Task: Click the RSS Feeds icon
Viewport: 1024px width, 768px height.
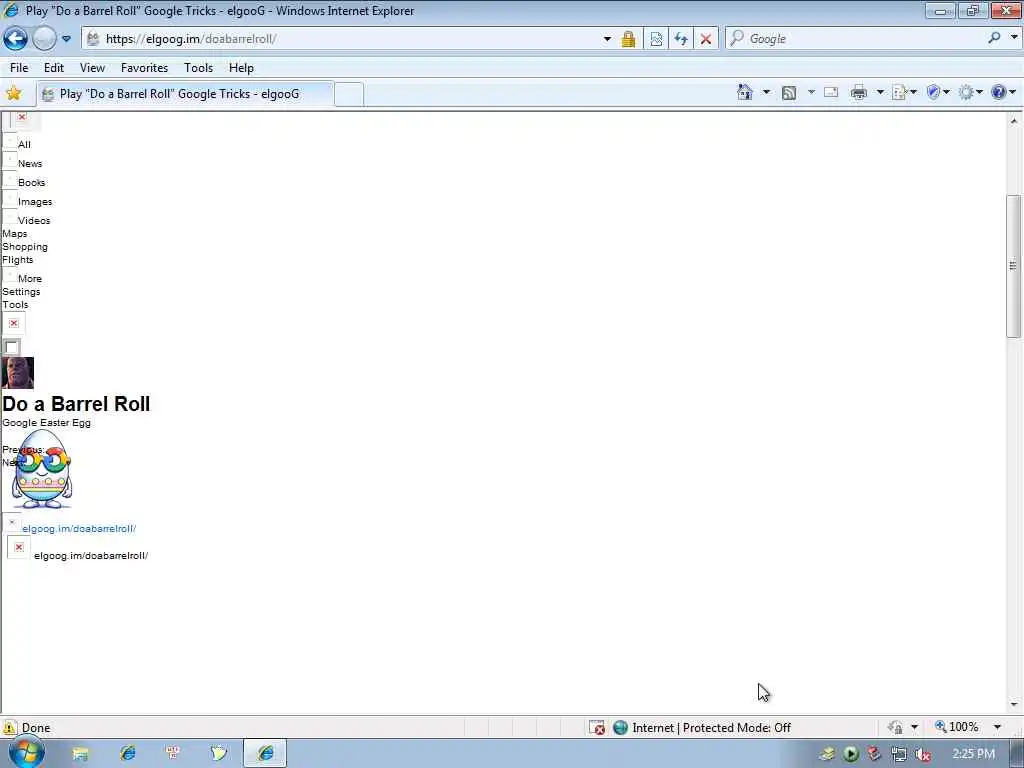Action: pos(789,93)
